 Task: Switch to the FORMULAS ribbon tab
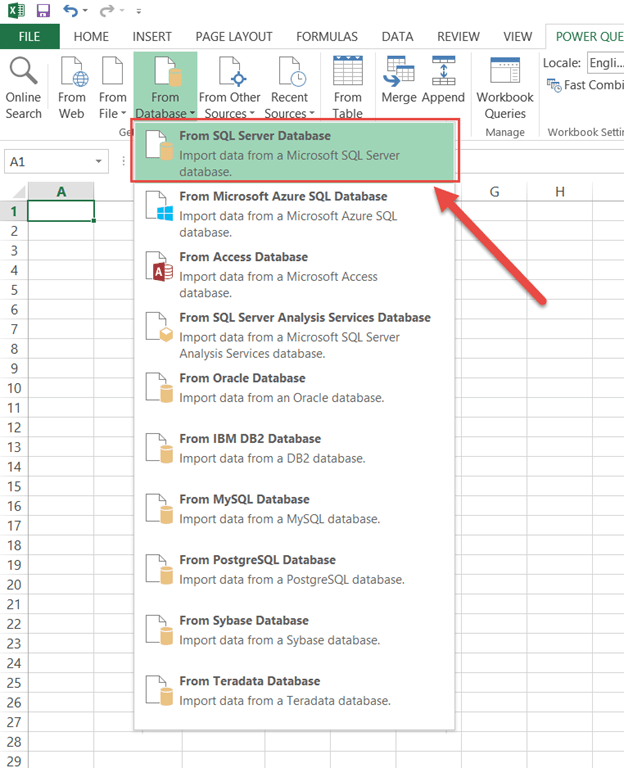326,37
